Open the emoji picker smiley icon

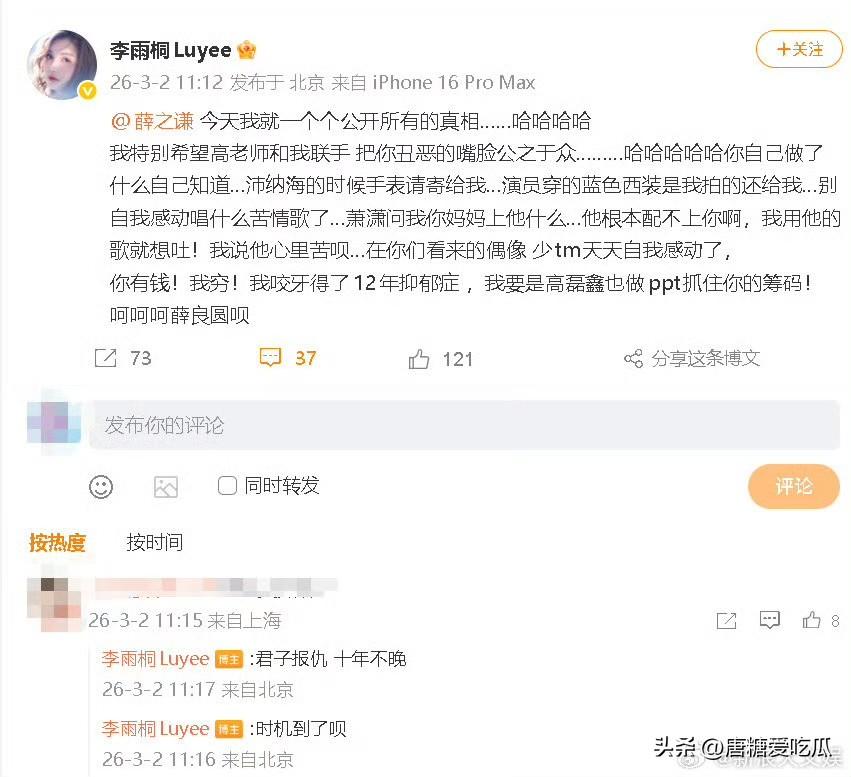[101, 486]
